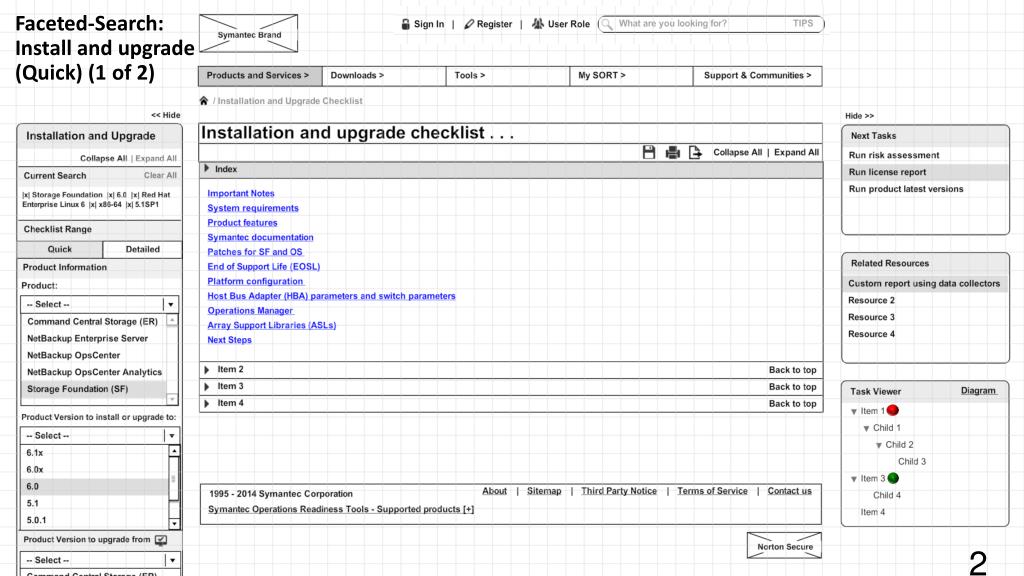Screen dimensions: 1024x576
Task: Expand the Item 4 section
Action: (x=207, y=404)
